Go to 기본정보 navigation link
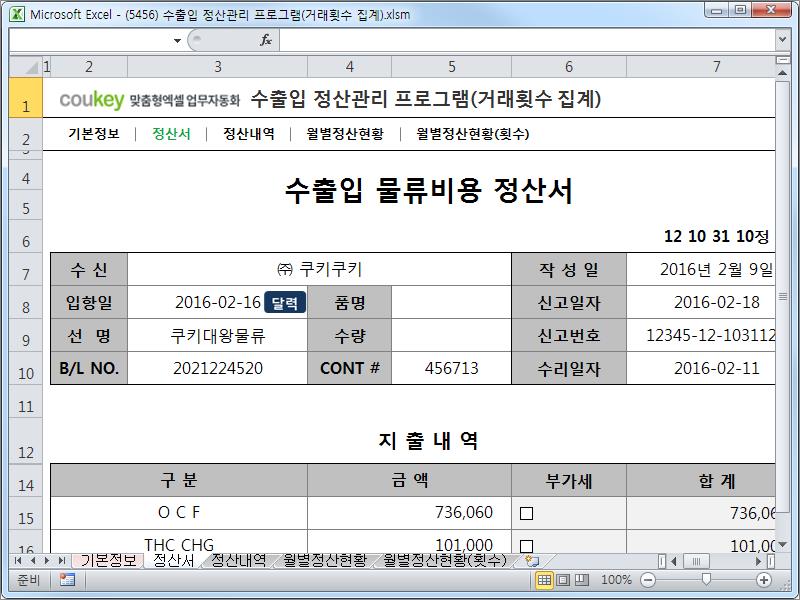The height and width of the screenshot is (600, 800). pos(94,134)
